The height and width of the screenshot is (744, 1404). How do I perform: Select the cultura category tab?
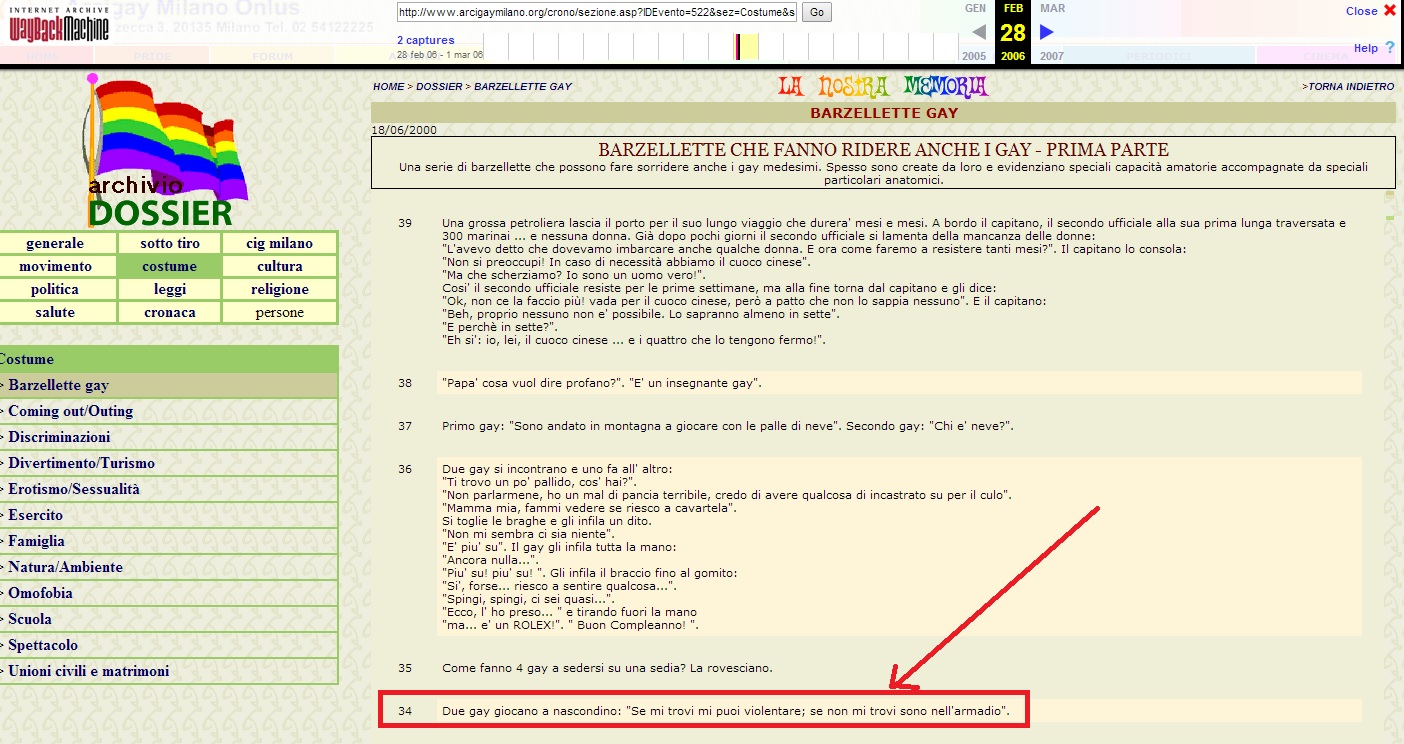[x=280, y=266]
